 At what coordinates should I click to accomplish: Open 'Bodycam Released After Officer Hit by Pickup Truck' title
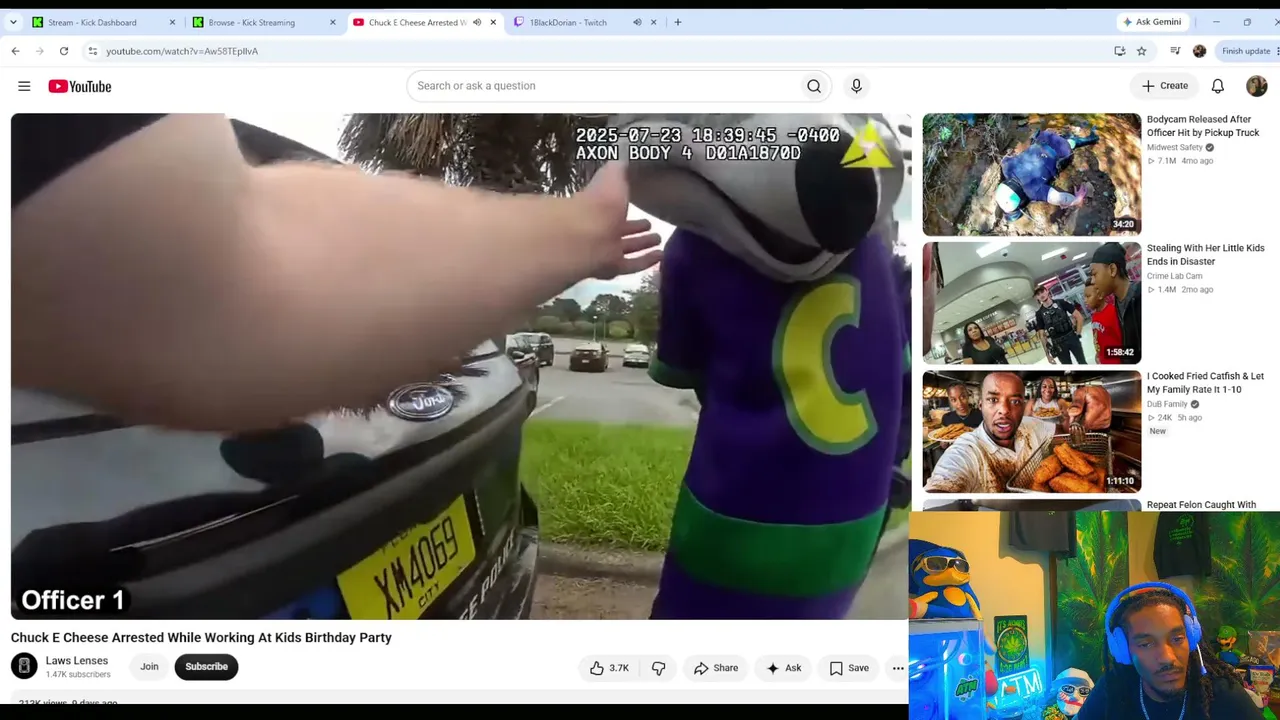(1203, 126)
